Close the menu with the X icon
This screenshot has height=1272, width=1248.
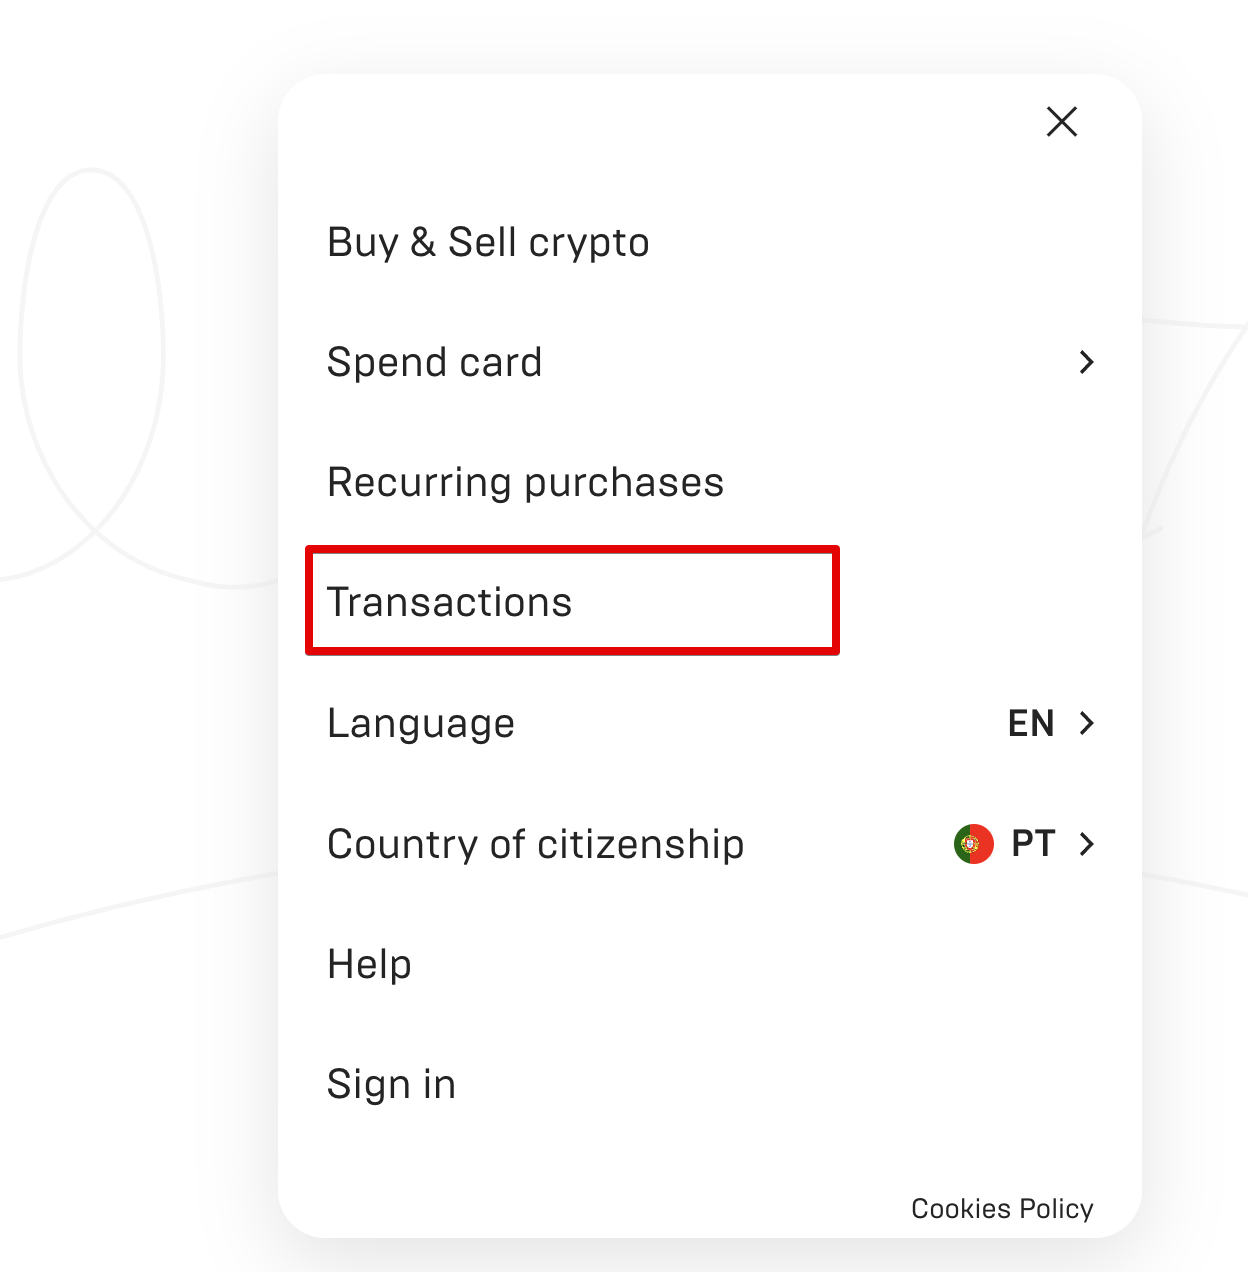point(1061,122)
